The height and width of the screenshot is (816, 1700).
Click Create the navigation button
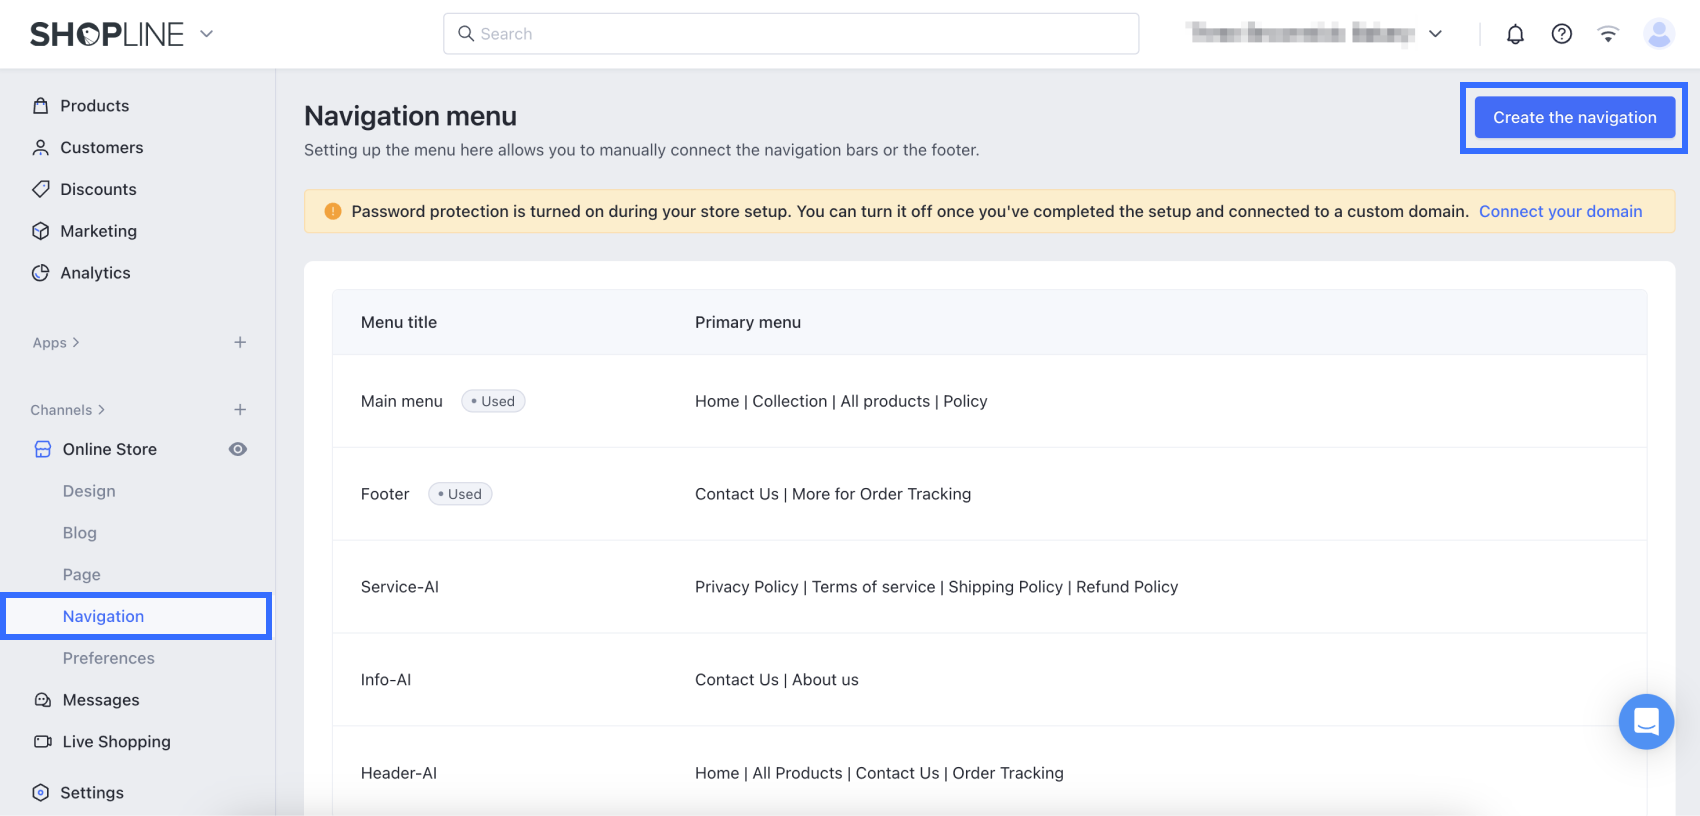tap(1575, 118)
